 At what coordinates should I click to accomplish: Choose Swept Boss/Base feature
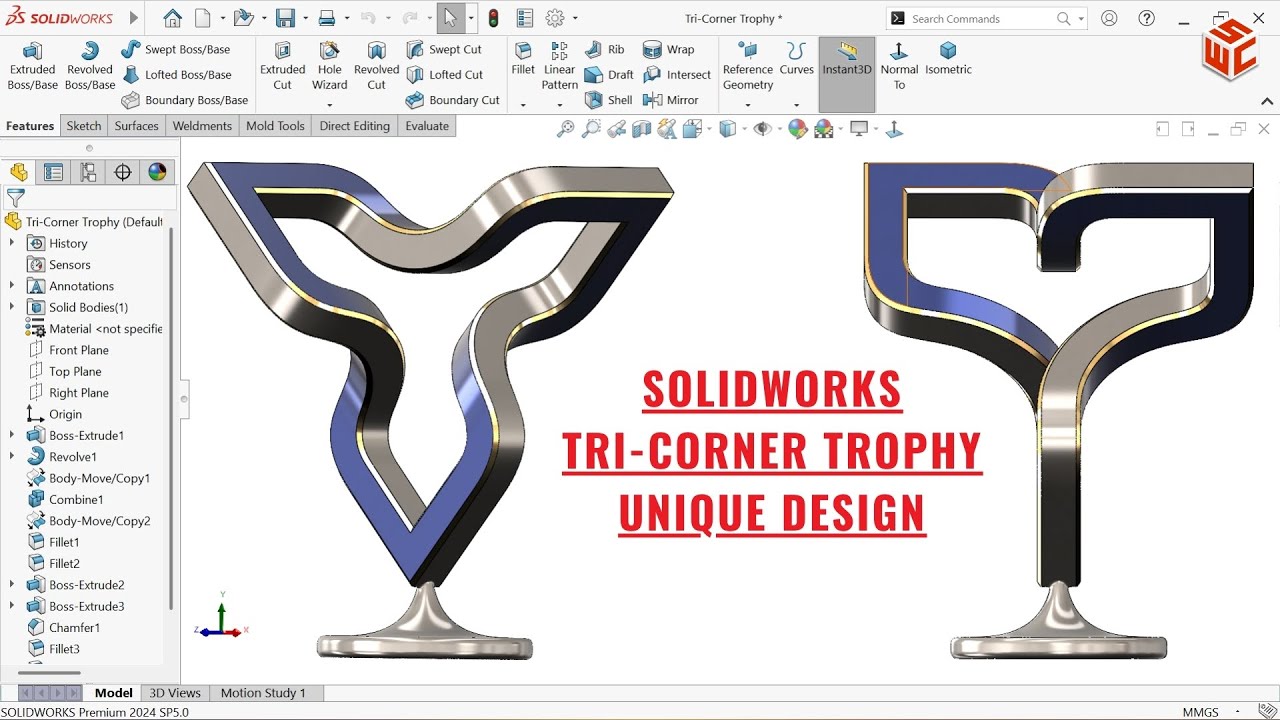pos(176,49)
